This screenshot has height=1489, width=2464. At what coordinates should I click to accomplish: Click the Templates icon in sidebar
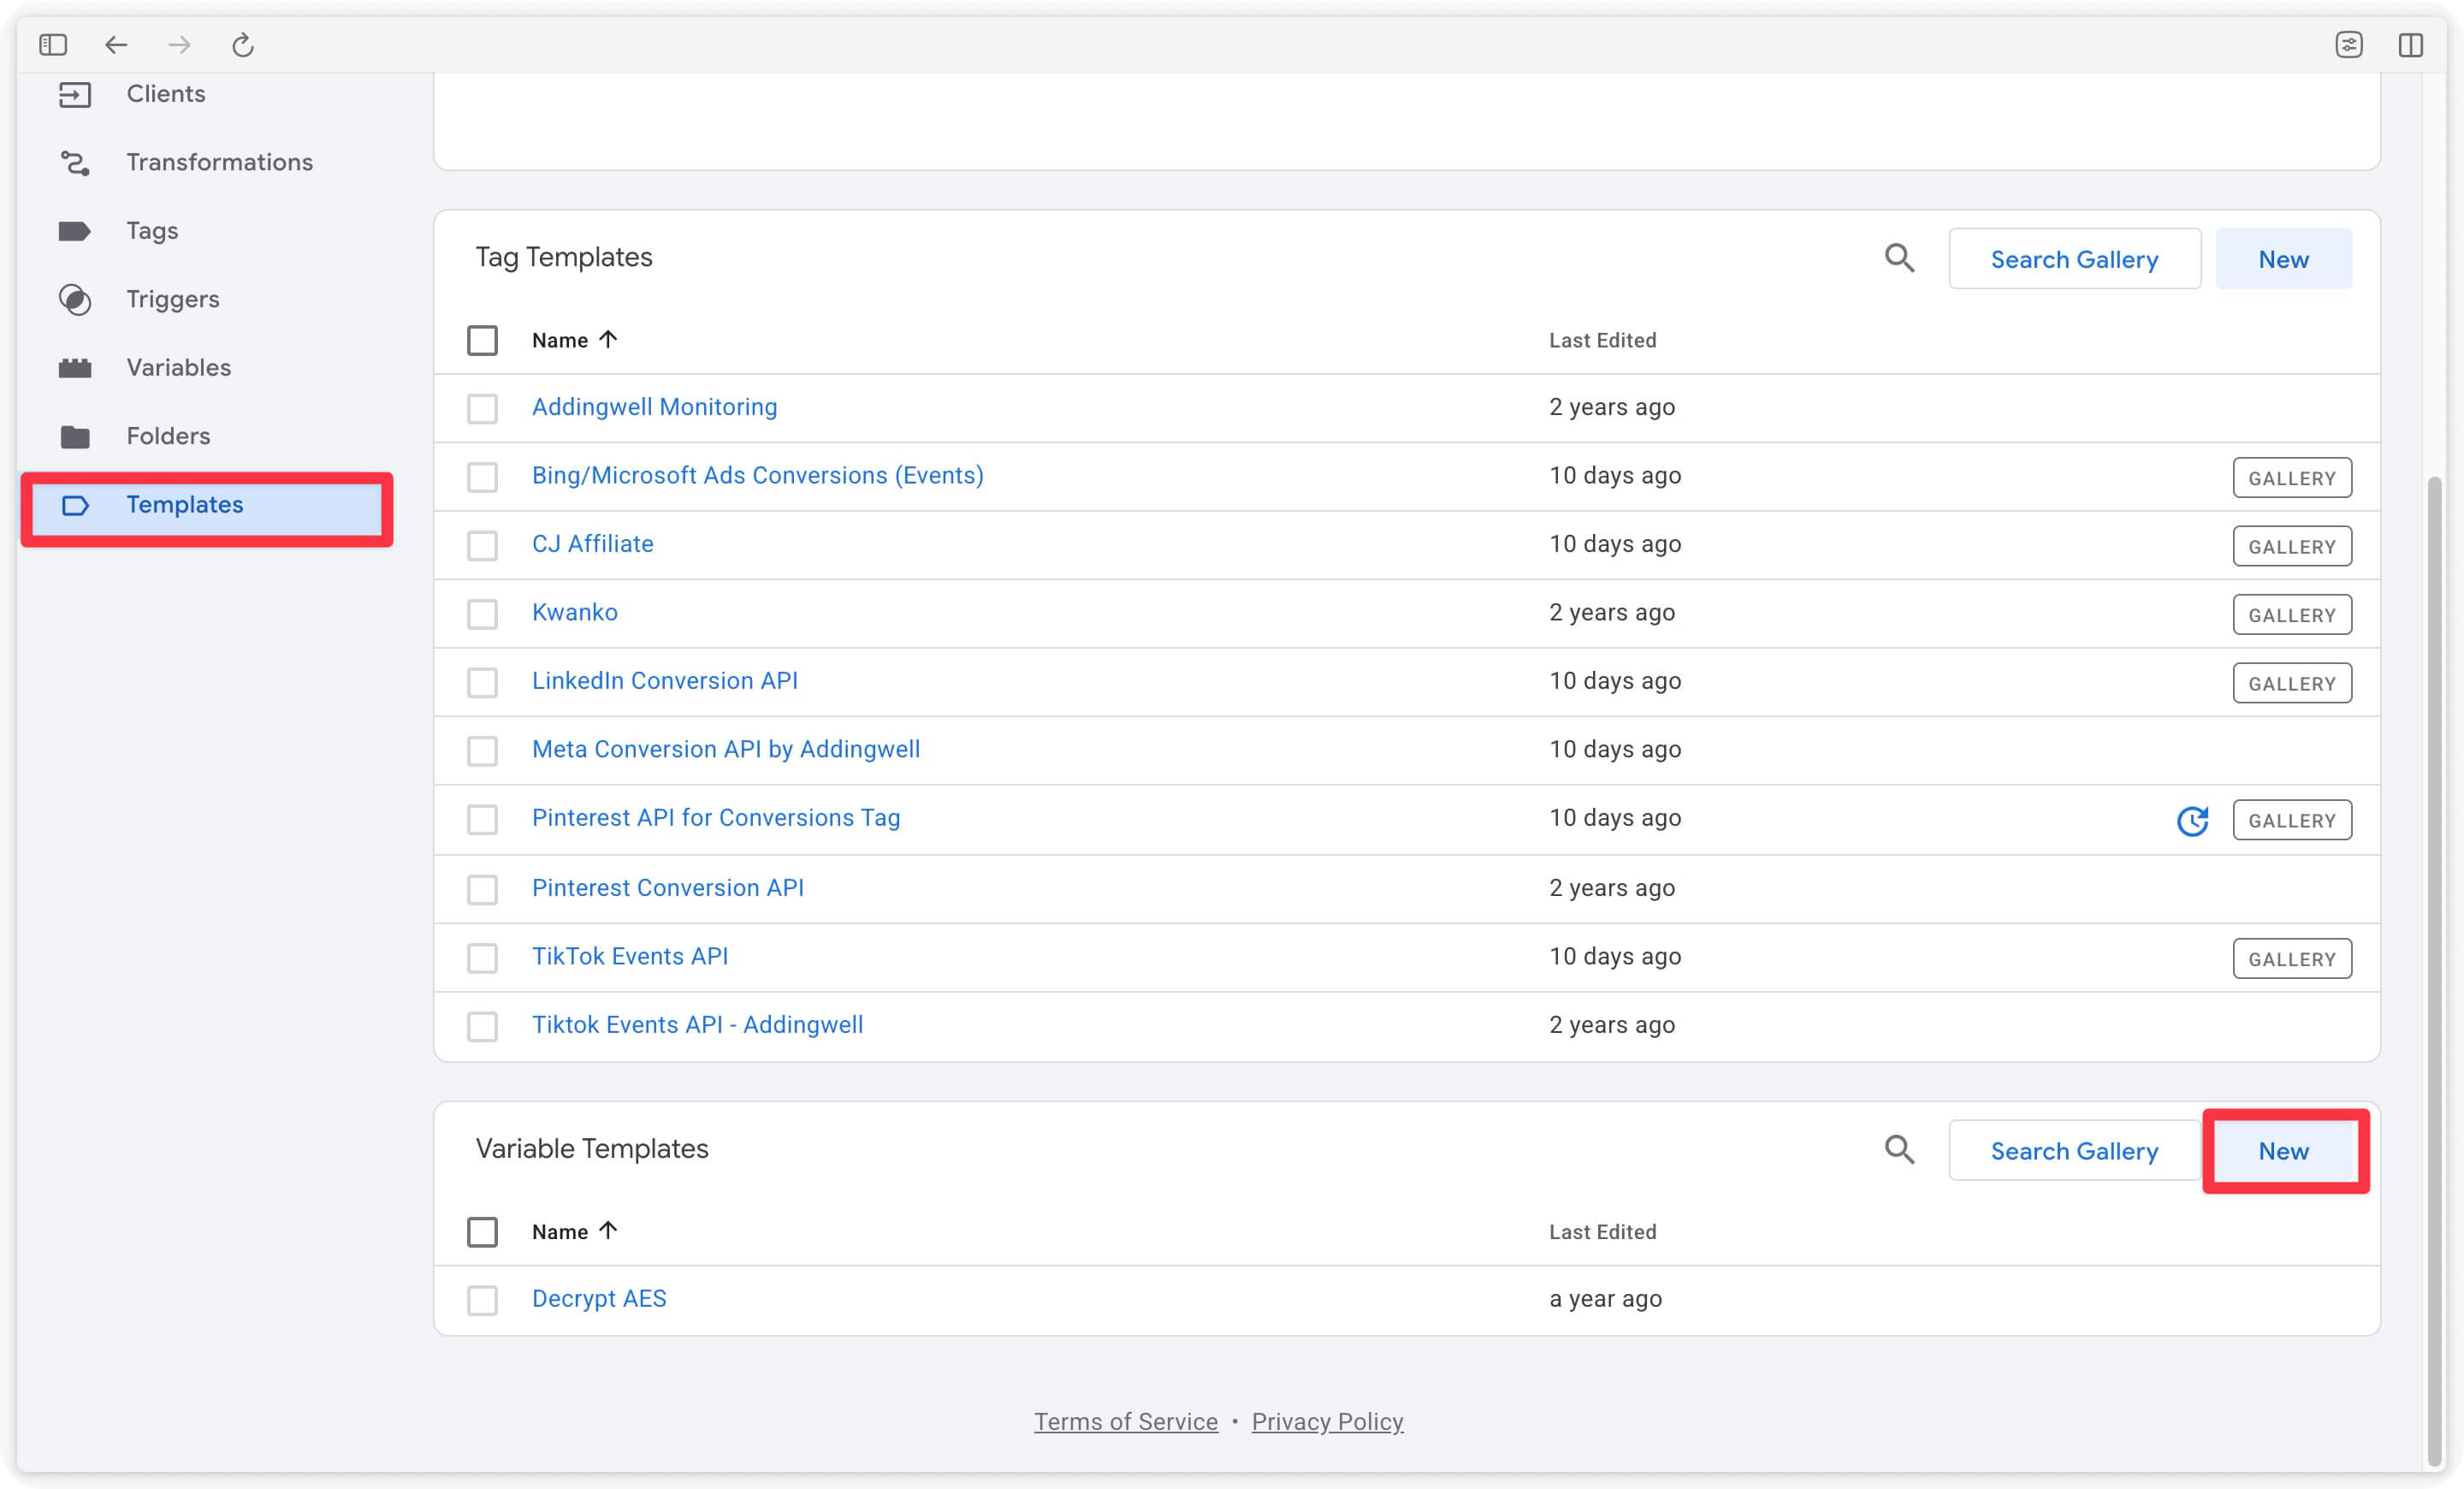coord(75,505)
